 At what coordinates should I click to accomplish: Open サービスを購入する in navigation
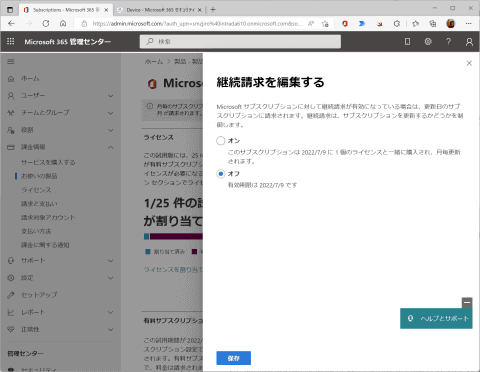pyautogui.click(x=48, y=162)
